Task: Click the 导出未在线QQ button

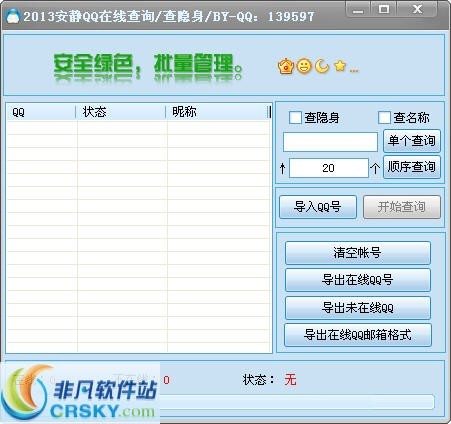Action: coord(358,308)
